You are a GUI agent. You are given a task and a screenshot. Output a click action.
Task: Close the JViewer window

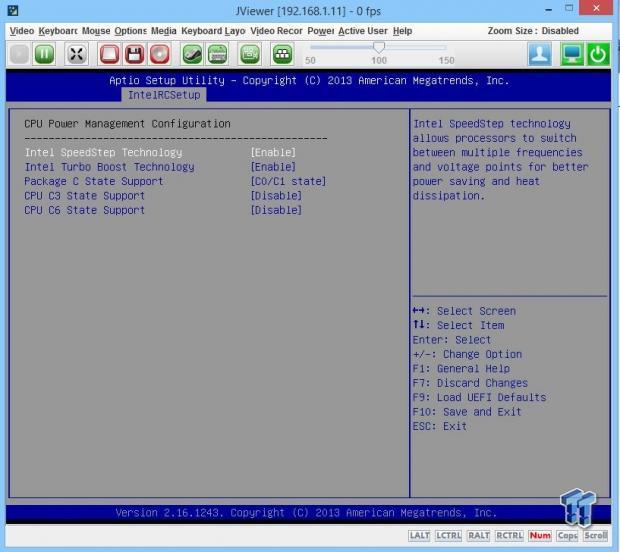(596, 8)
